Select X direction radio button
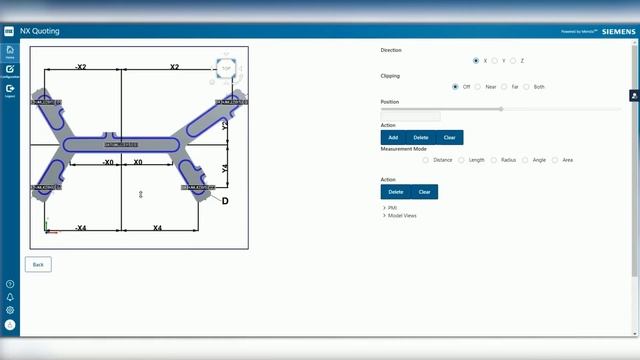Screen dimensions: 640x360 (x=476, y=61)
